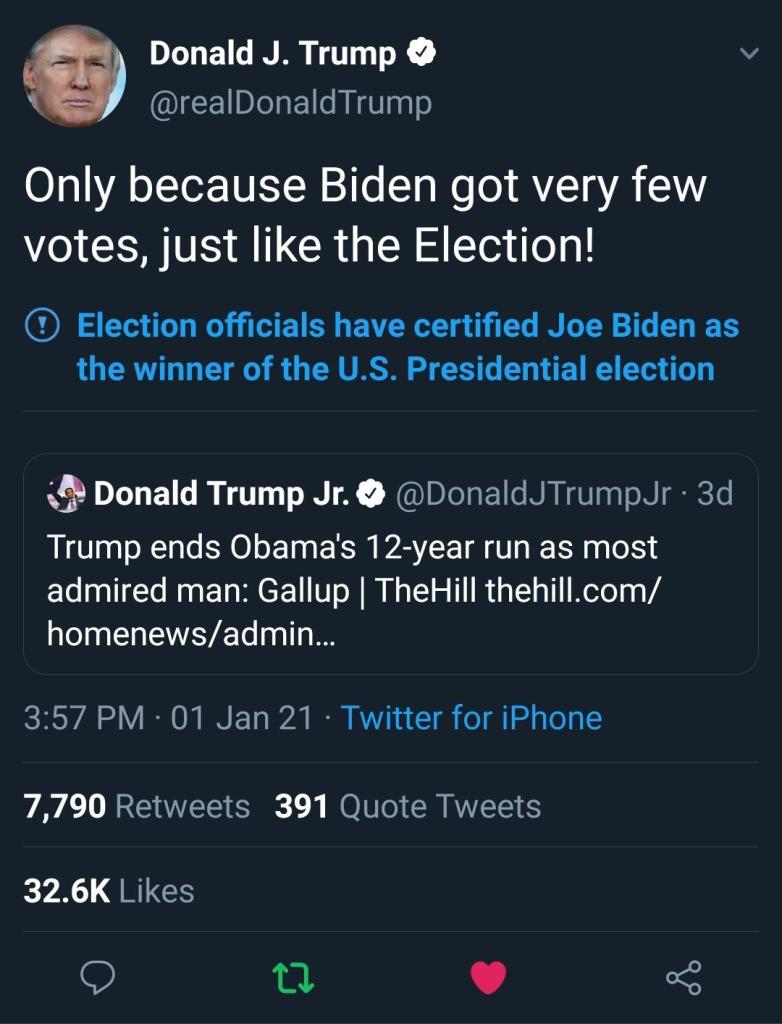View the 32.6K Likes list
Viewport: 782px width, 1024px height.
coord(109,891)
